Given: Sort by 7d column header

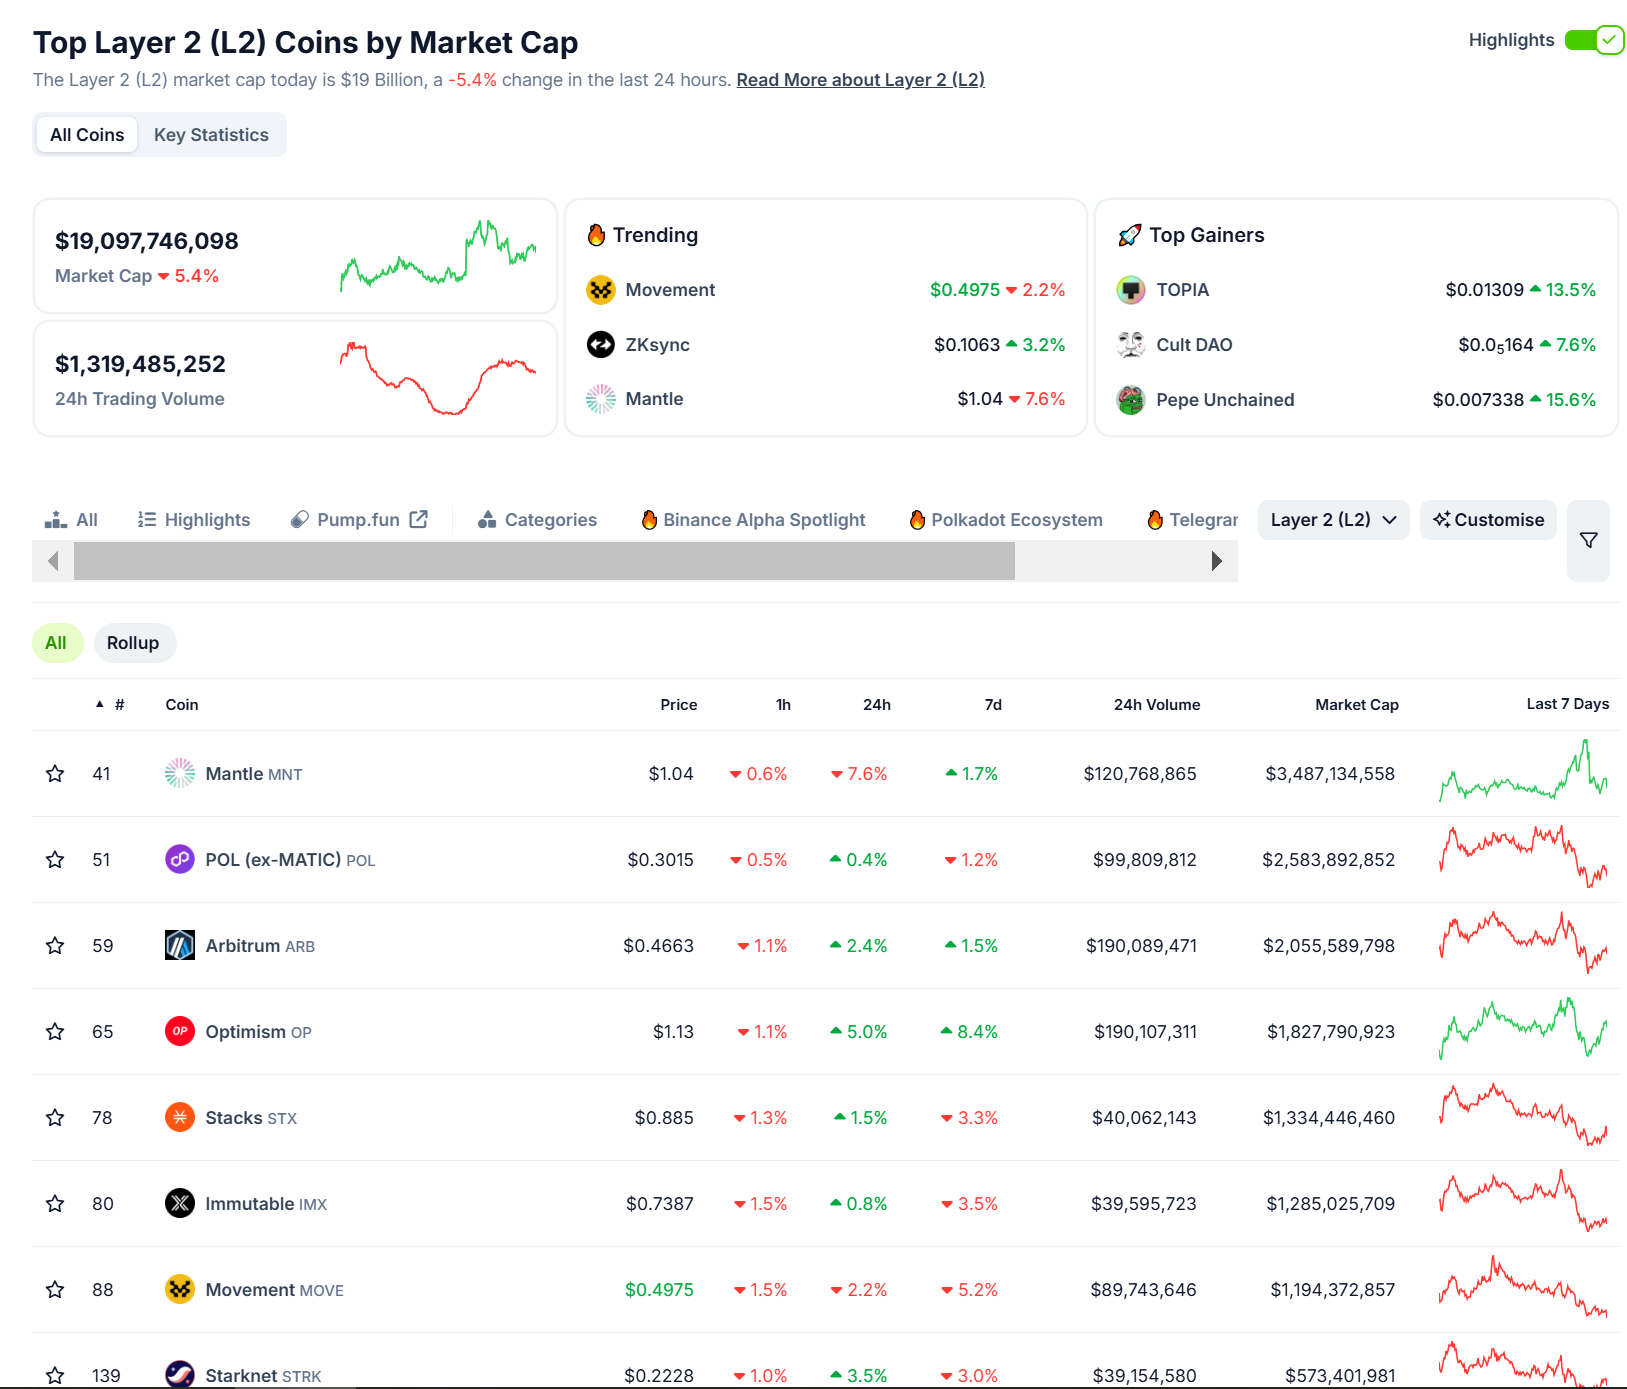Looking at the screenshot, I should point(993,705).
